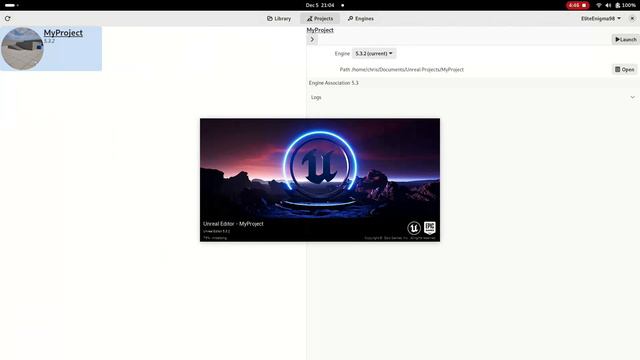Switch to the Library tab

(x=279, y=18)
